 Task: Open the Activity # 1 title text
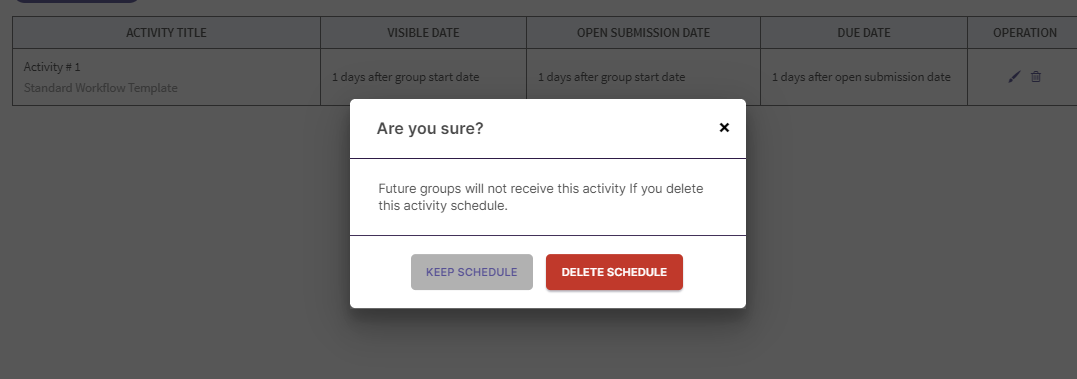[x=52, y=67]
